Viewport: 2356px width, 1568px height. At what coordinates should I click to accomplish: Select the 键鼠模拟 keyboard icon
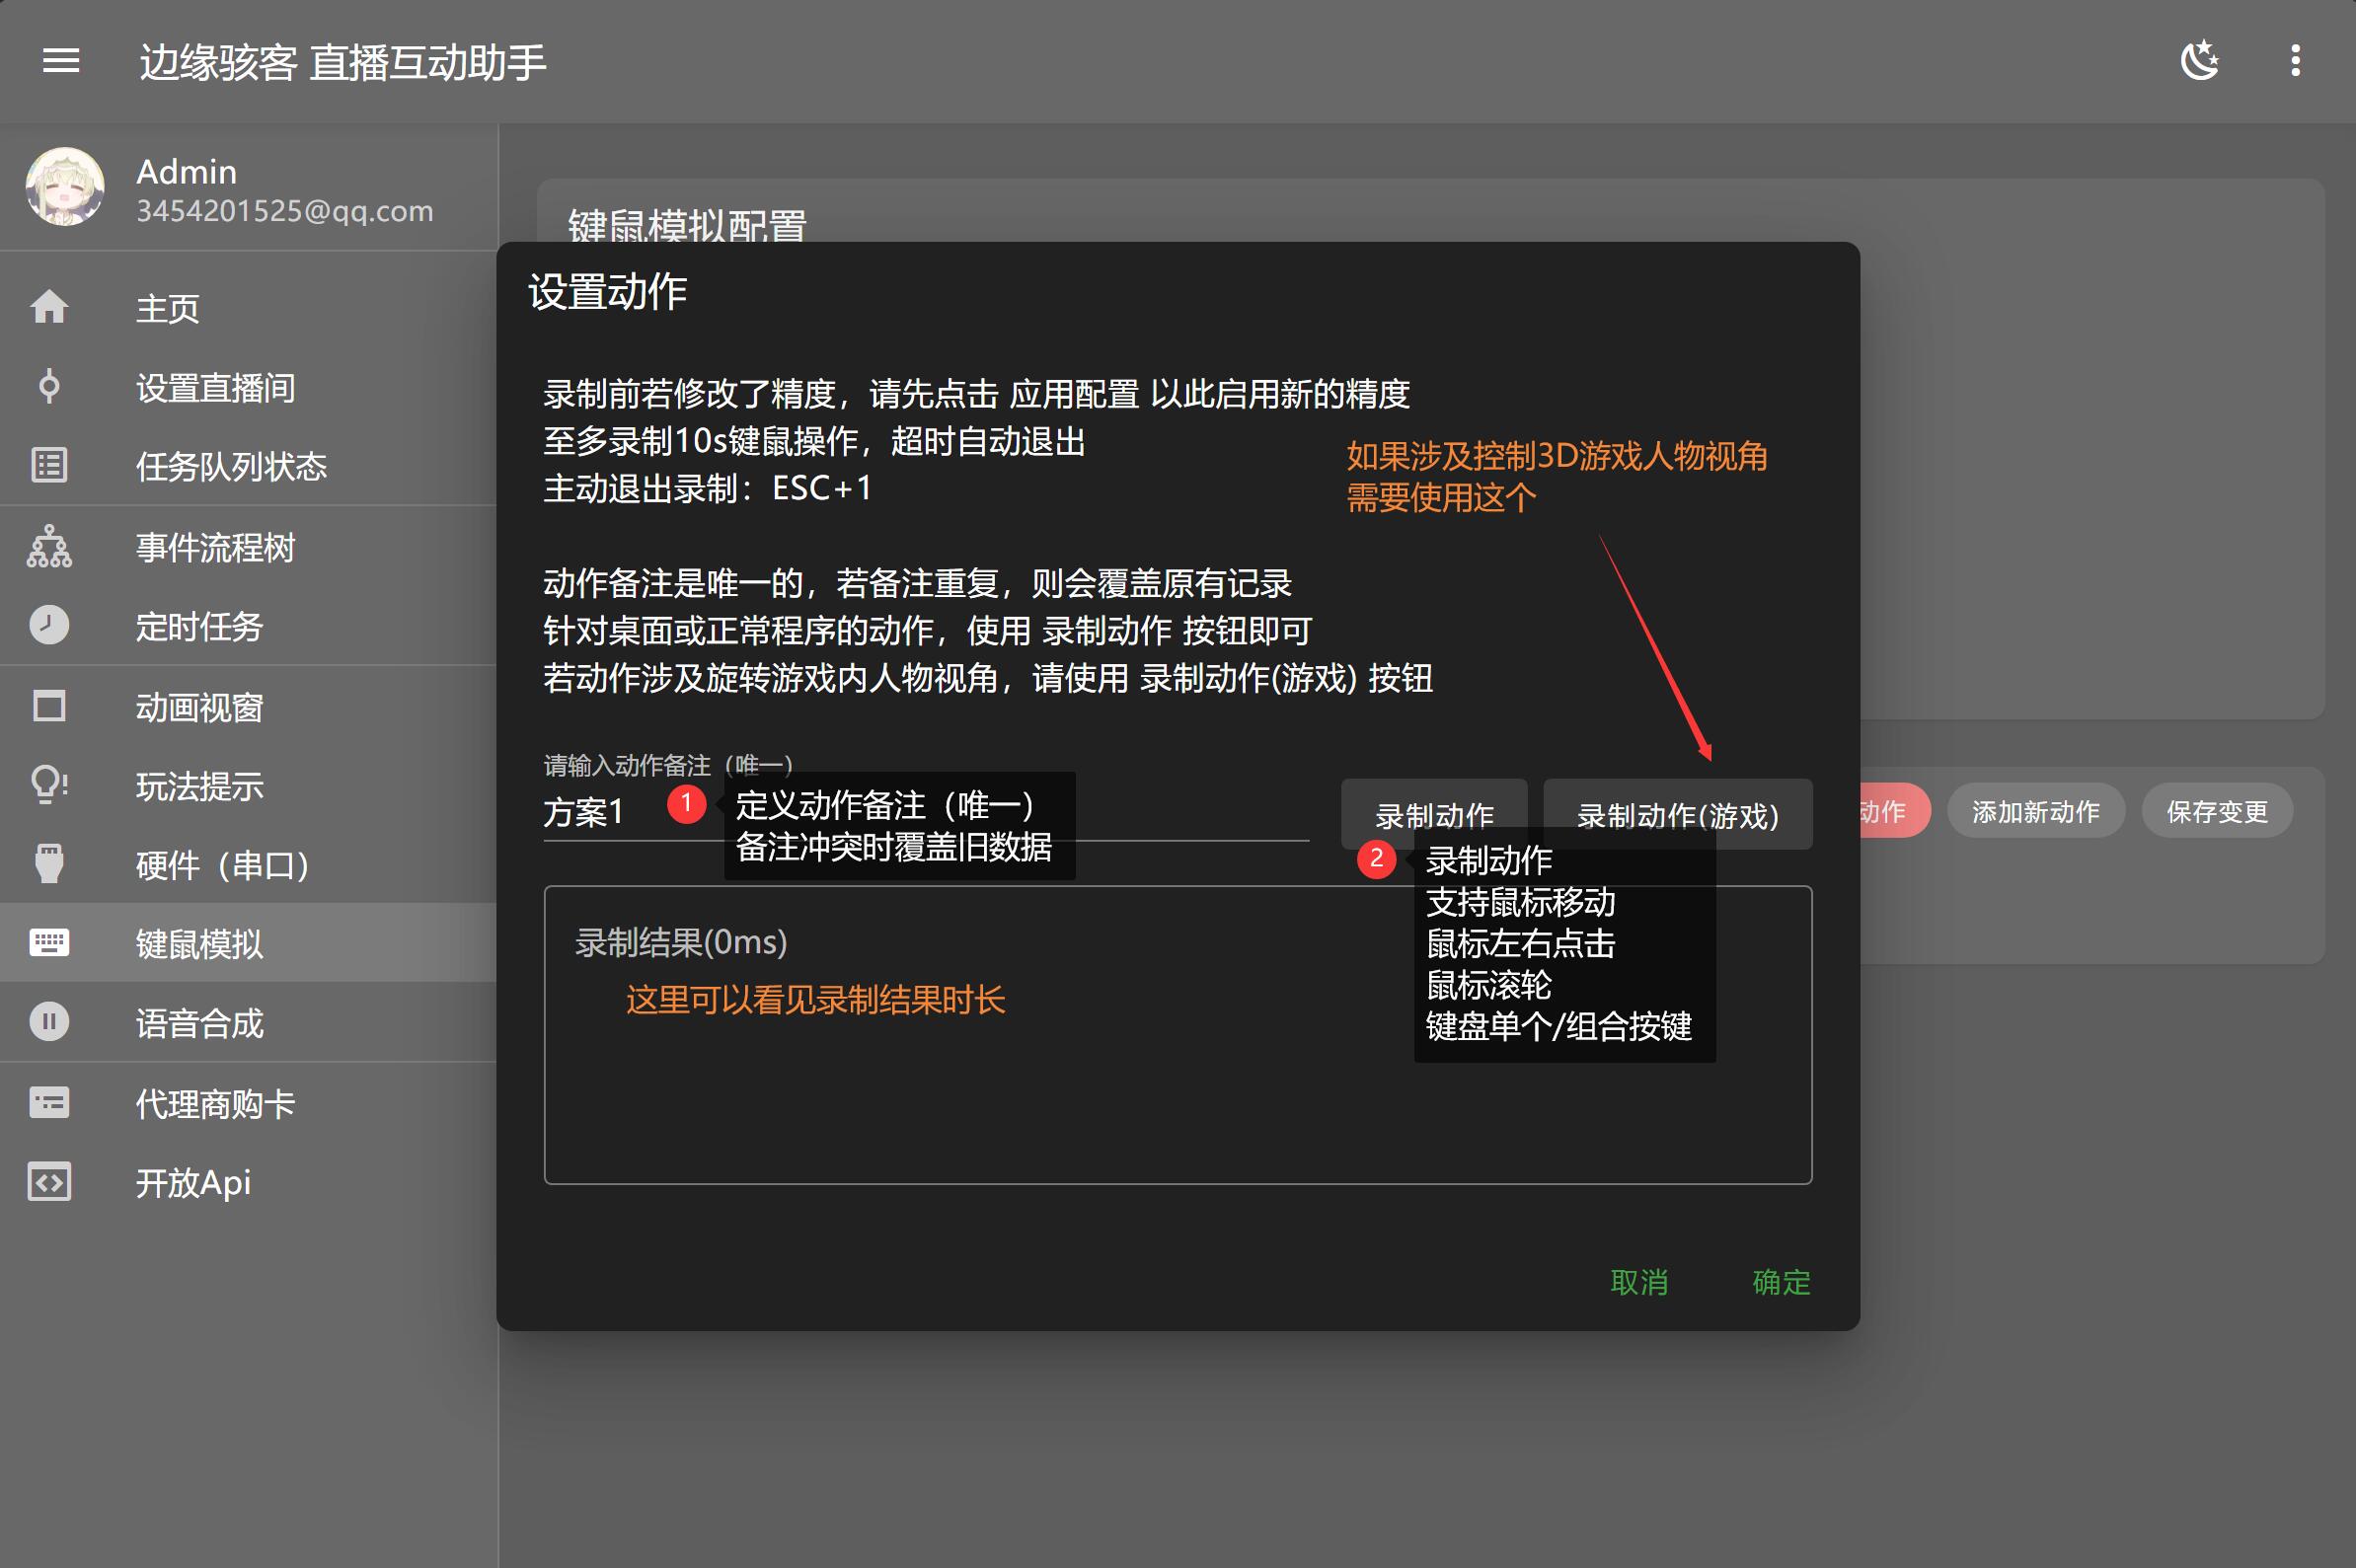pos(49,944)
